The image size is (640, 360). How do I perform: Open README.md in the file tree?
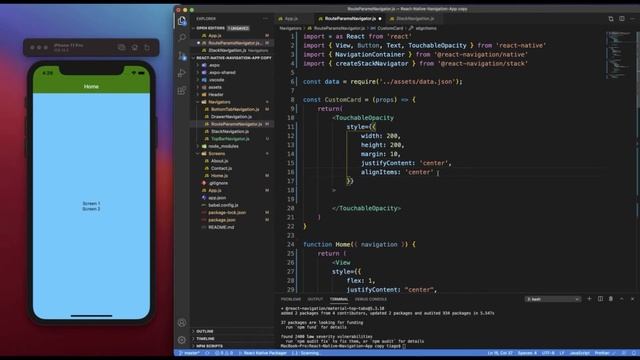[x=221, y=227]
